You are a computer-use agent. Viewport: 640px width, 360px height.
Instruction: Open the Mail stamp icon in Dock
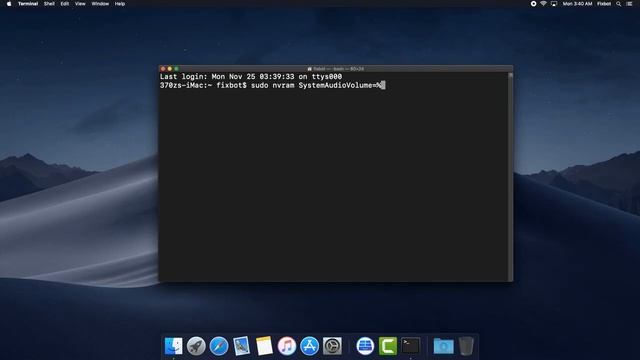point(242,346)
